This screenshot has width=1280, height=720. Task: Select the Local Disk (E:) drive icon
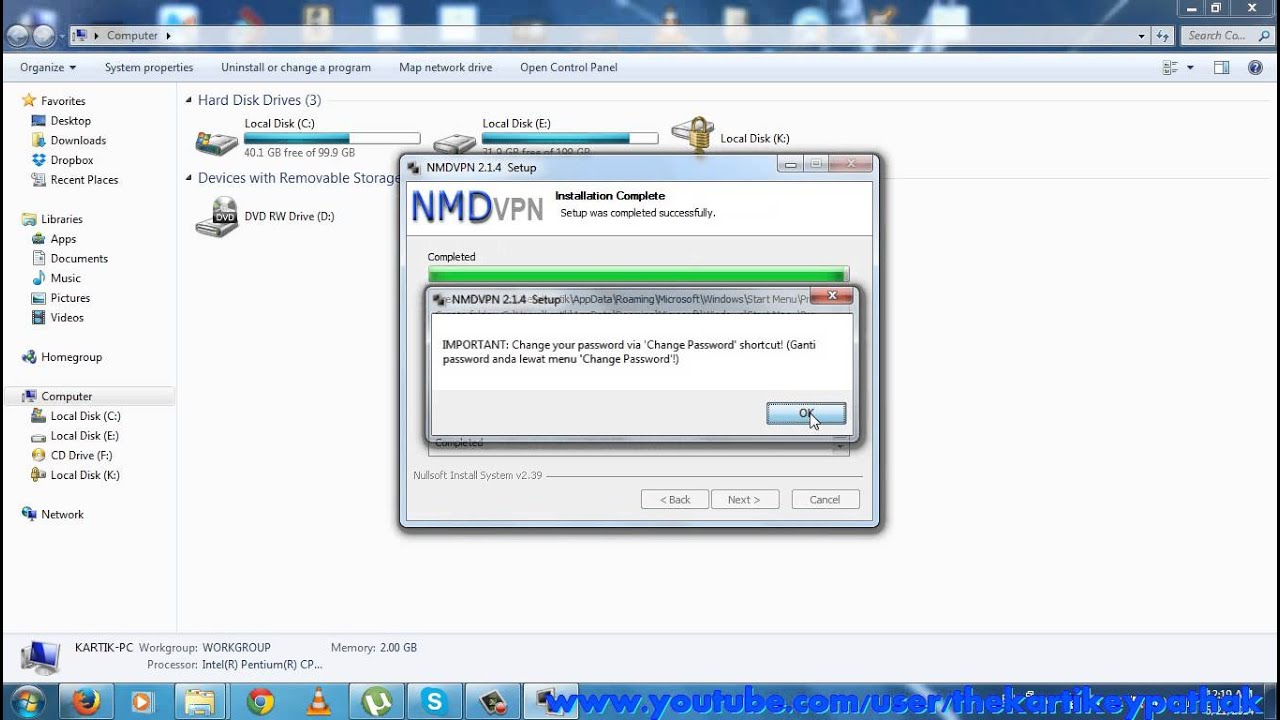click(454, 143)
